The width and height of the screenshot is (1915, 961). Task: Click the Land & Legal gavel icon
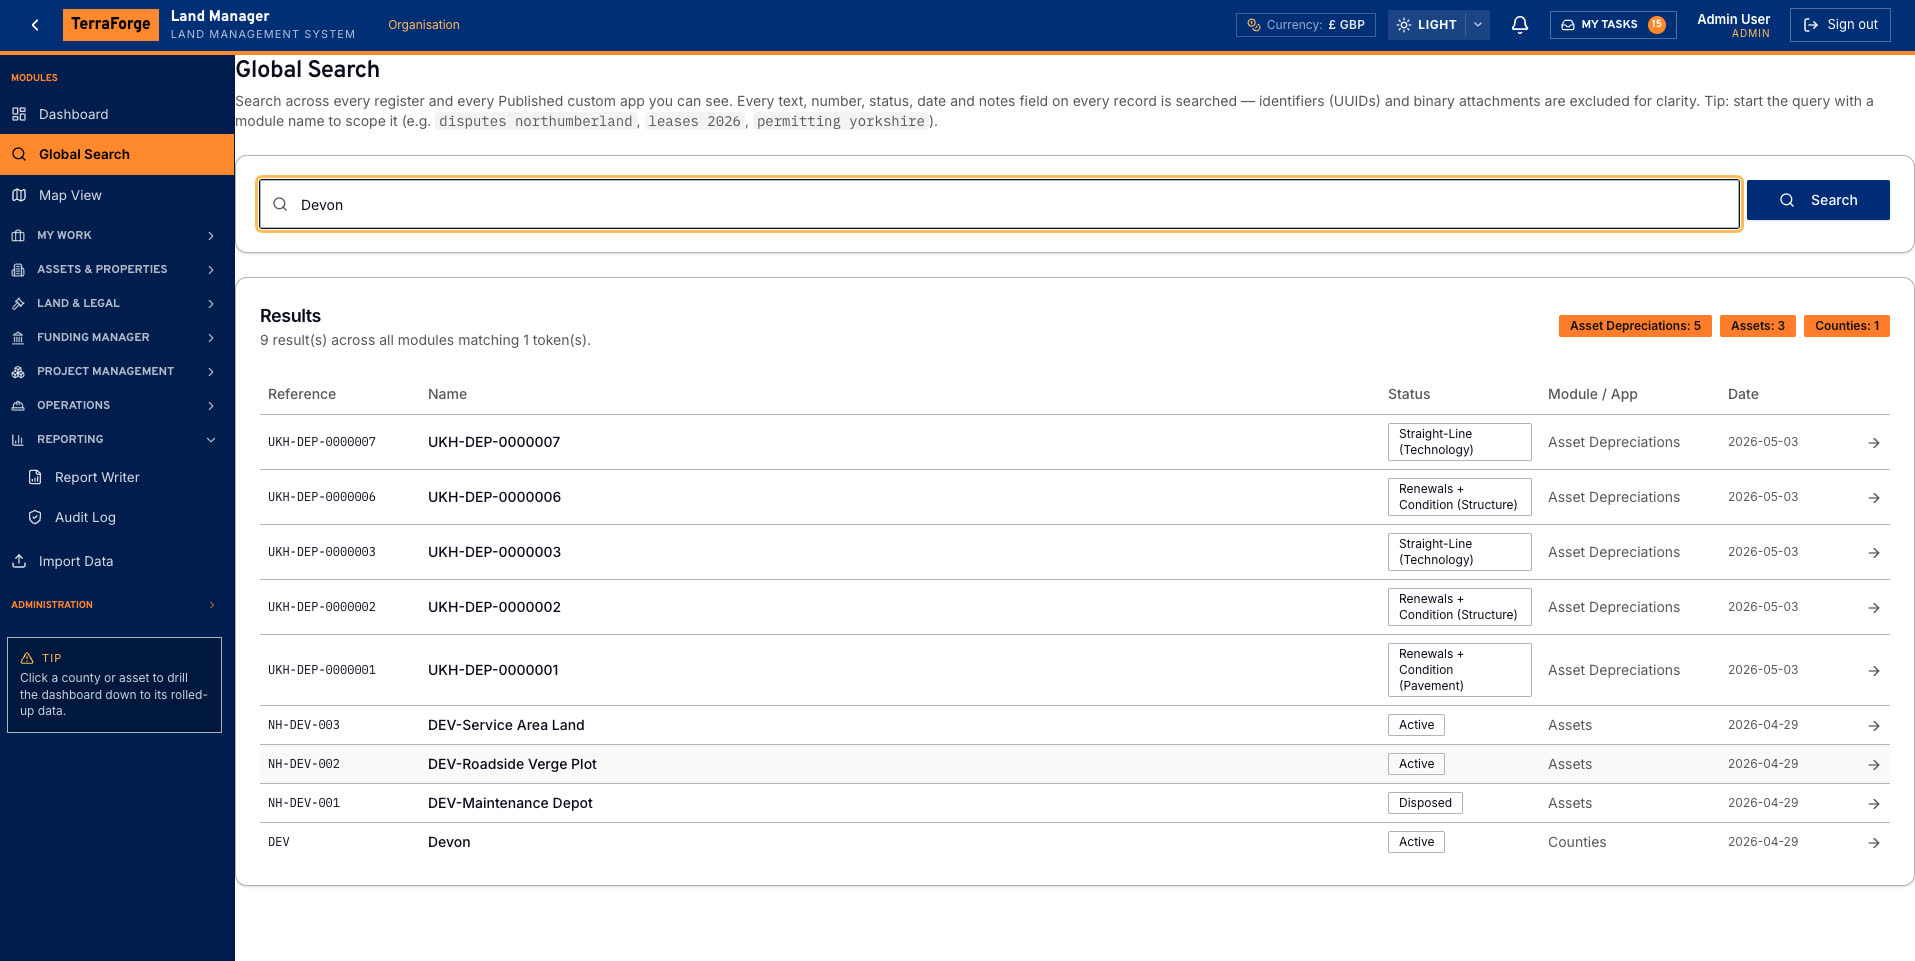(x=18, y=303)
